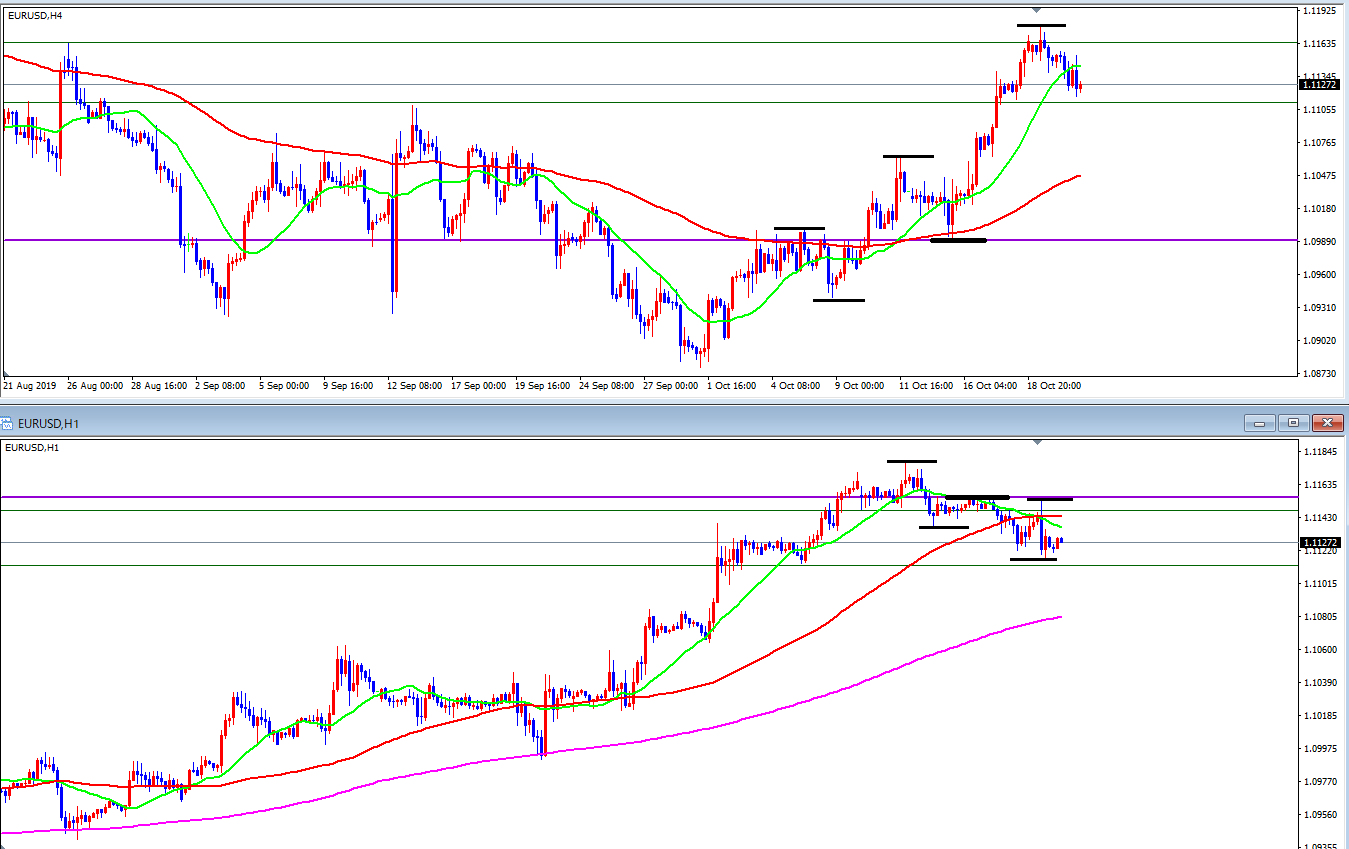Click the 21 Aug 2019 date on time axis
Screen dimensions: 1349x849
point(28,385)
